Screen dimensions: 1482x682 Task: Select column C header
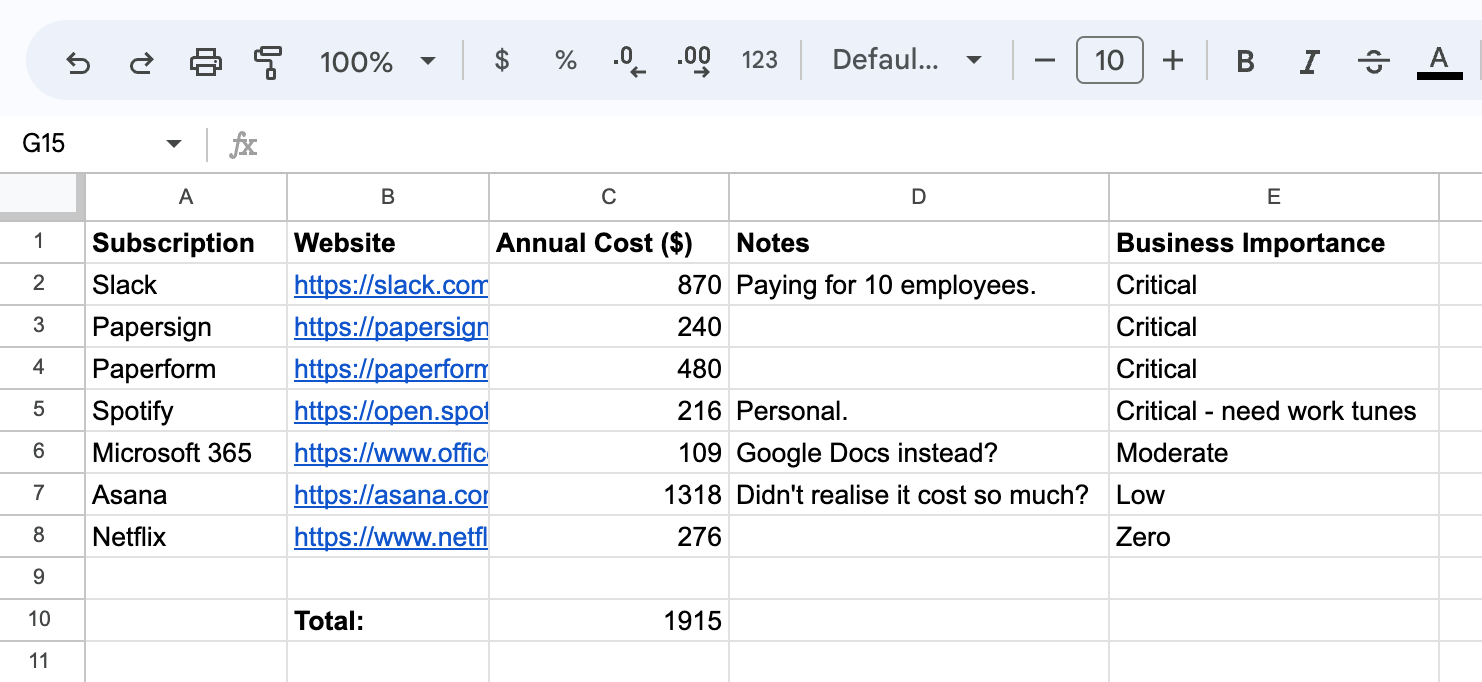[609, 197]
